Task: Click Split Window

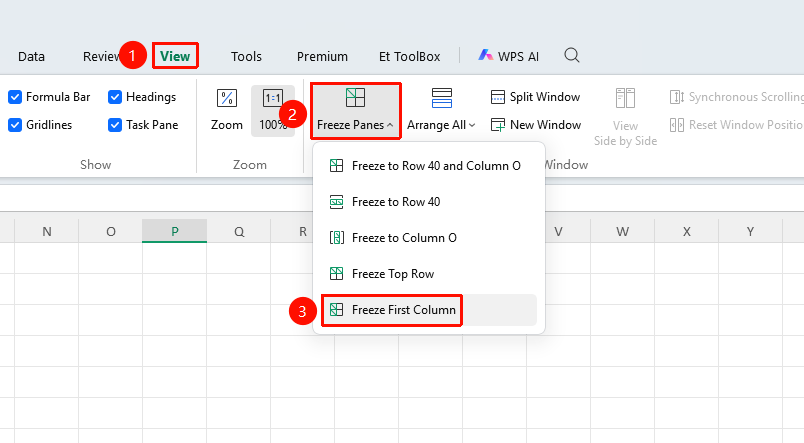Action: click(x=535, y=97)
